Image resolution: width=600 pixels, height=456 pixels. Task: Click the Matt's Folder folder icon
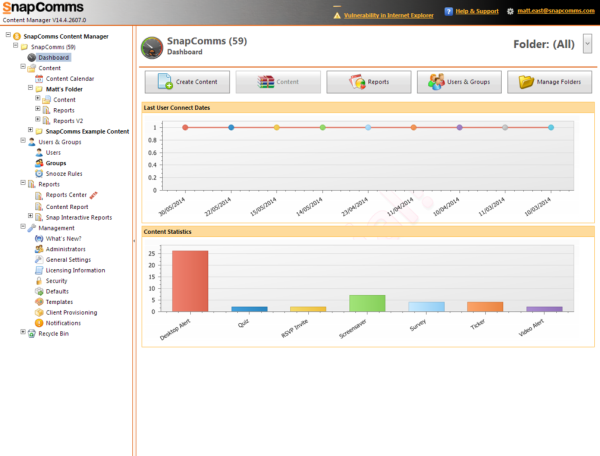[39, 90]
